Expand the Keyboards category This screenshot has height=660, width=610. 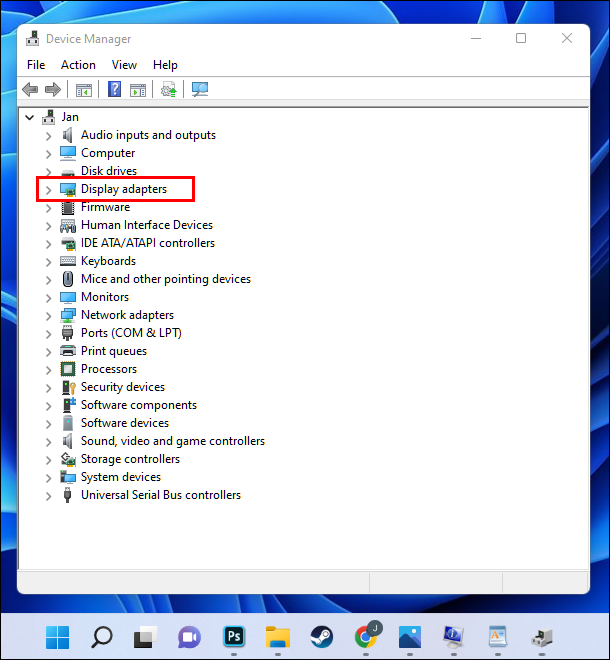coord(49,262)
